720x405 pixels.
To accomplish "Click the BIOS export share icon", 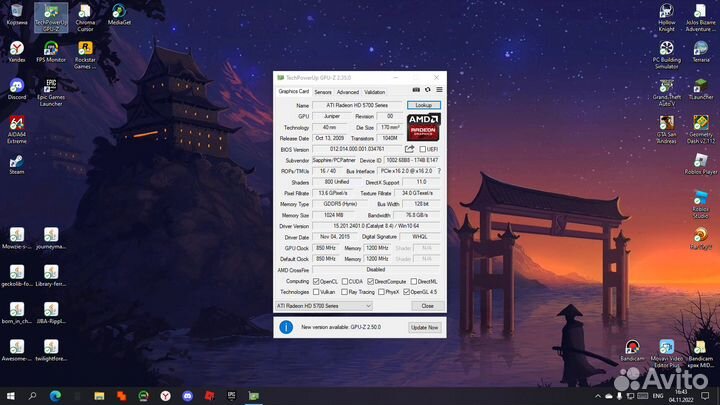I will click(x=409, y=149).
